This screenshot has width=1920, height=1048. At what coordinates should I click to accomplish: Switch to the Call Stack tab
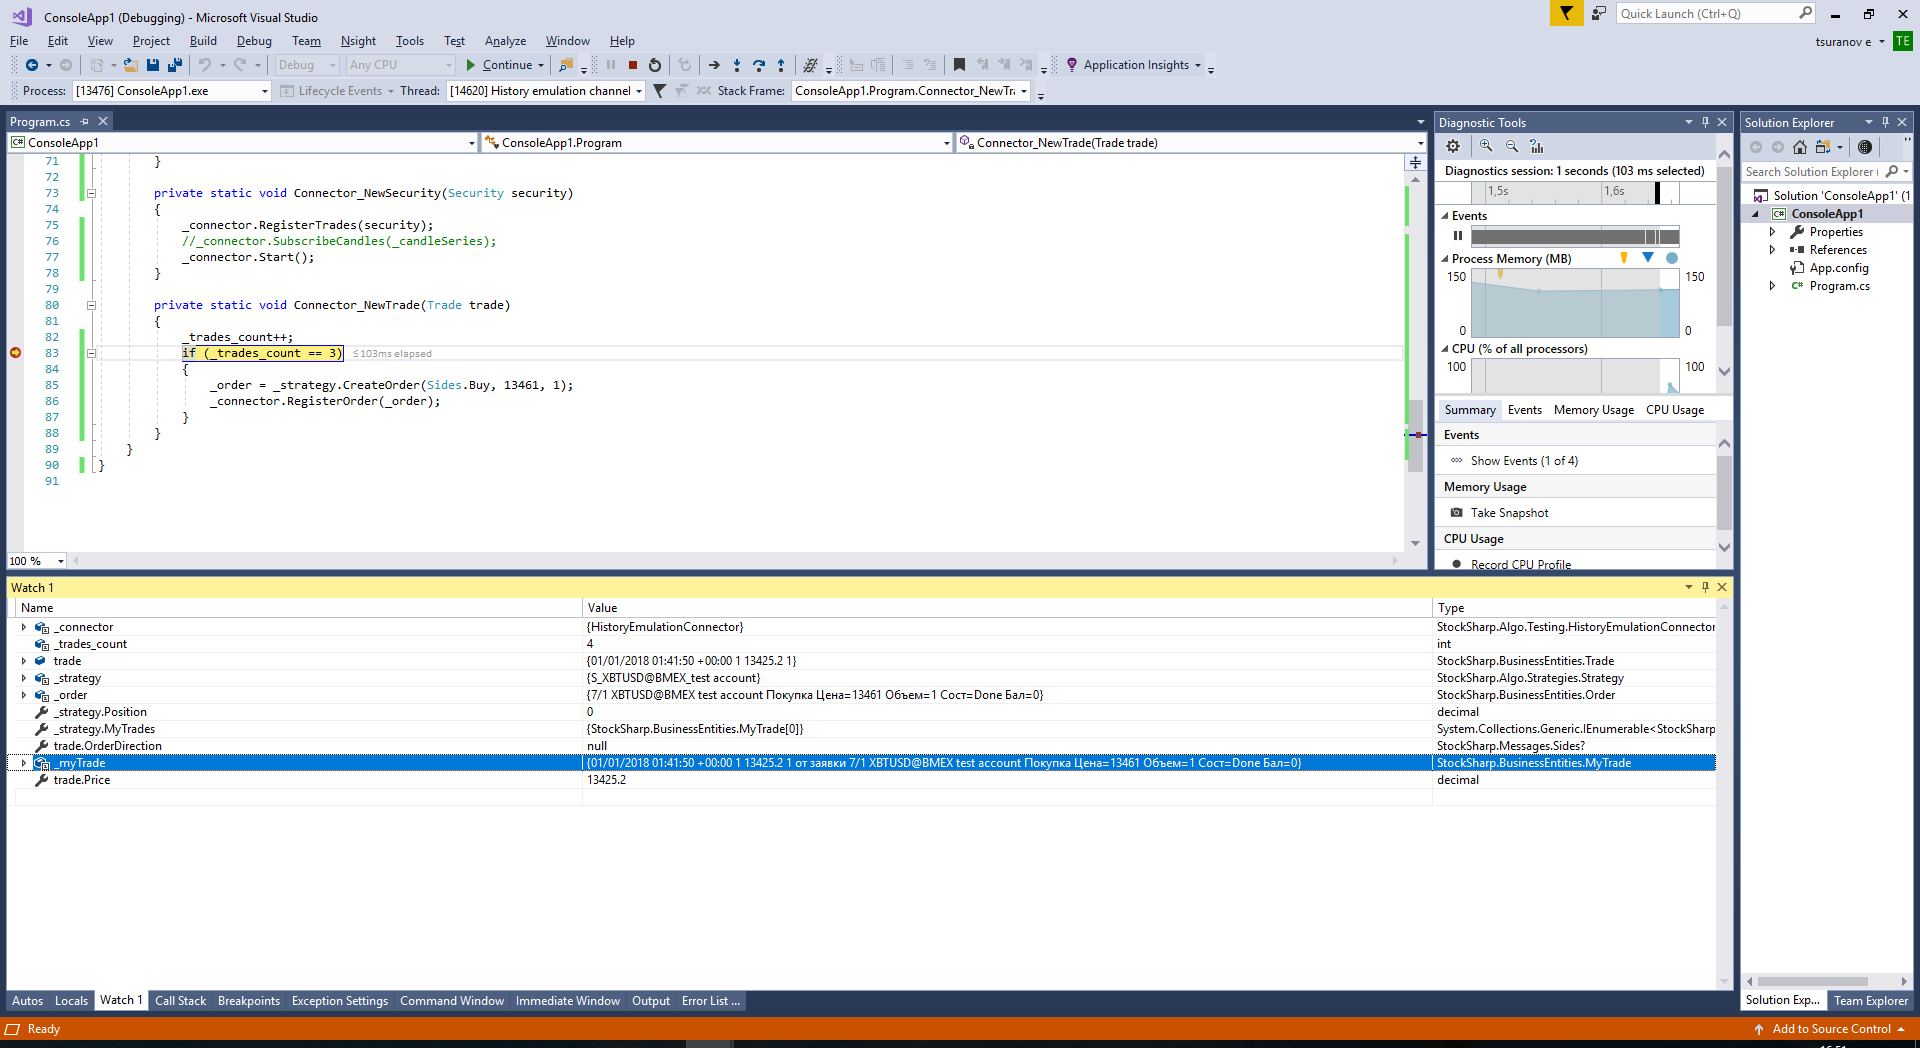coord(180,1001)
